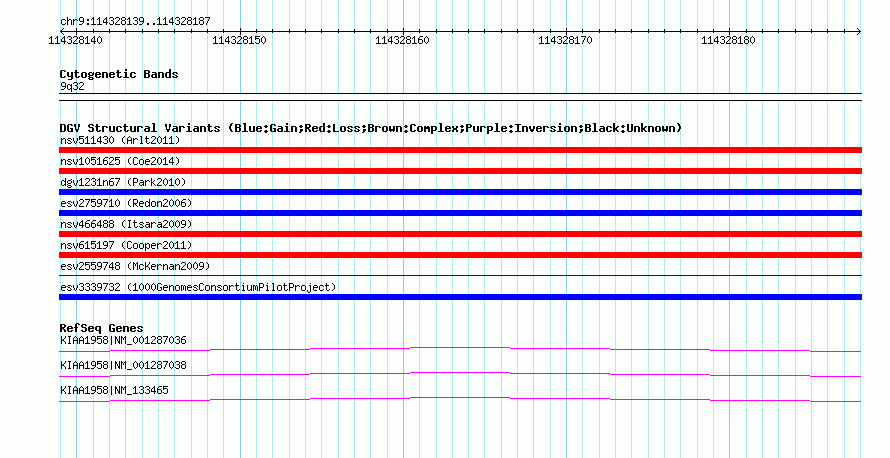Click the blue bar under dgv1231n67
Image resolution: width=890 pixels, height=458 pixels.
point(460,192)
